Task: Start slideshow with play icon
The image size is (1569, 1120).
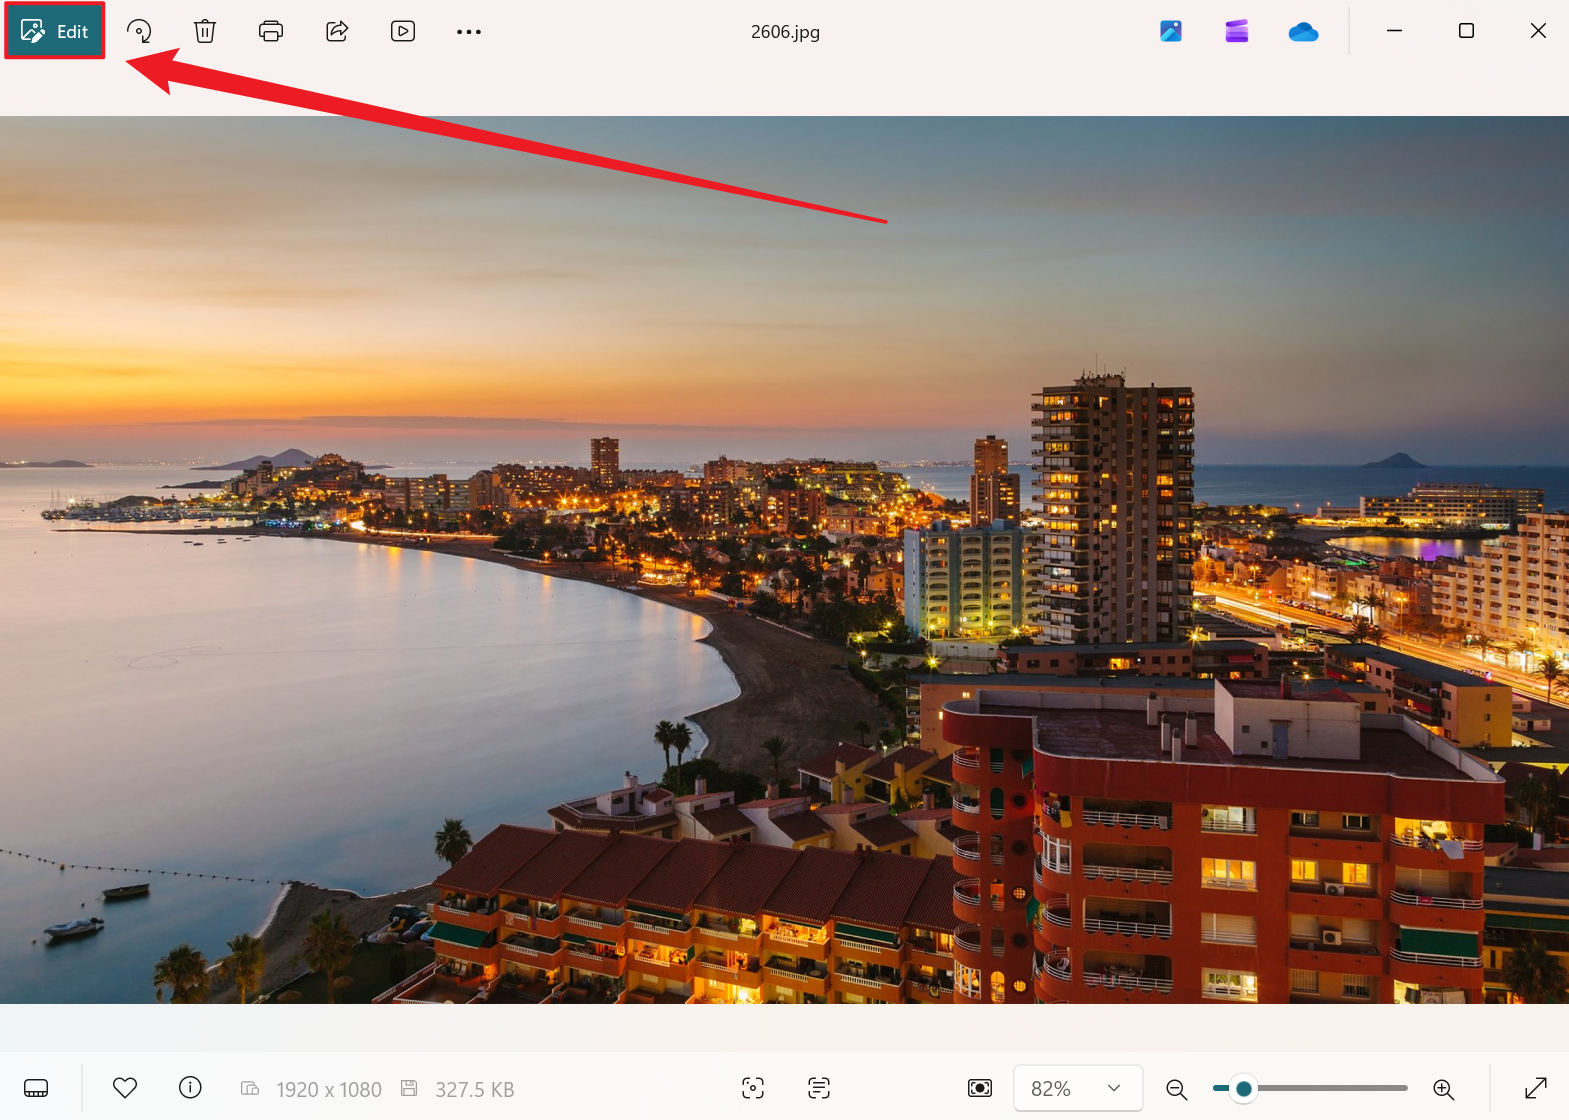Action: click(x=403, y=31)
